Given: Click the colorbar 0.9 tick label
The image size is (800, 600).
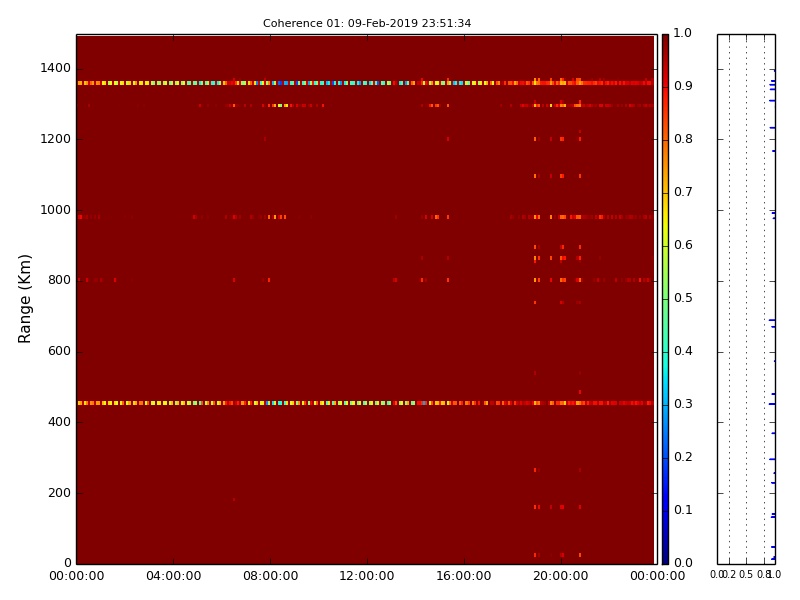Looking at the screenshot, I should 683,86.
